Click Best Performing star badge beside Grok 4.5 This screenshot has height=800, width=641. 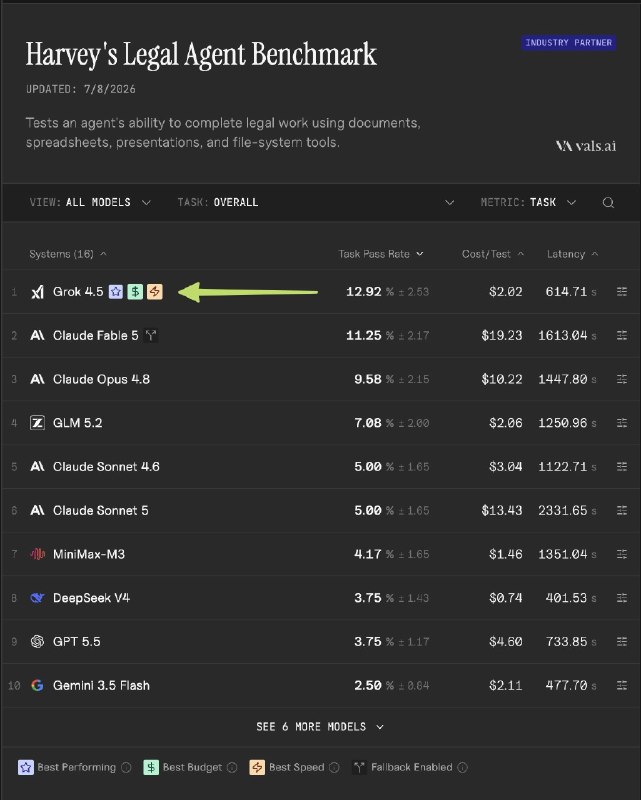coord(116,292)
